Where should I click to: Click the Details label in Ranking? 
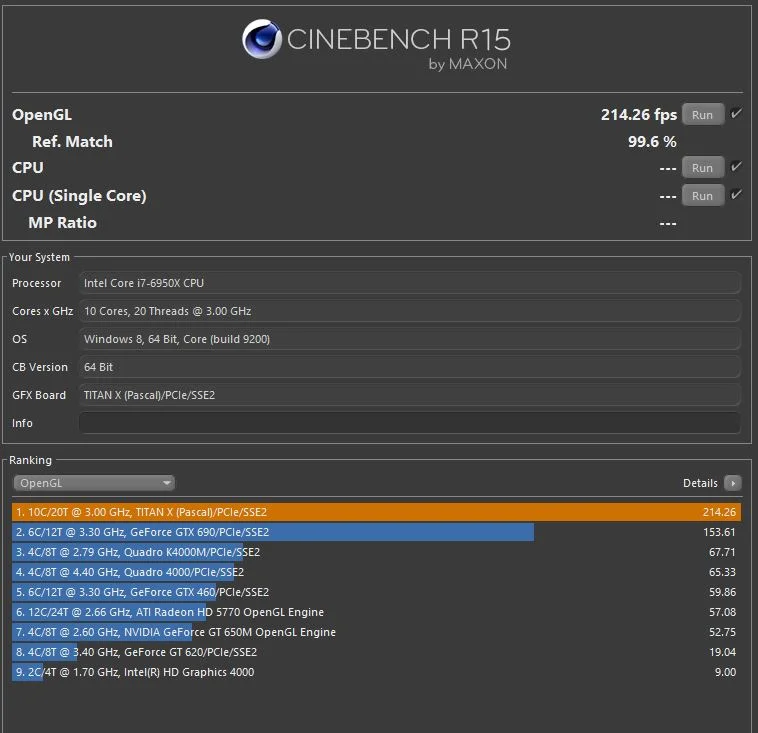[700, 483]
